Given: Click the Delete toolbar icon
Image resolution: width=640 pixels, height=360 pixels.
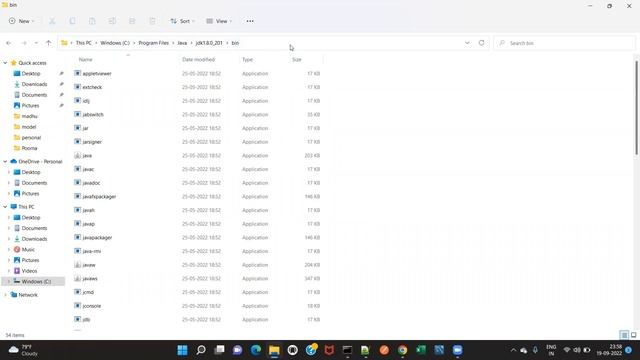Looking at the screenshot, I should click(152, 21).
